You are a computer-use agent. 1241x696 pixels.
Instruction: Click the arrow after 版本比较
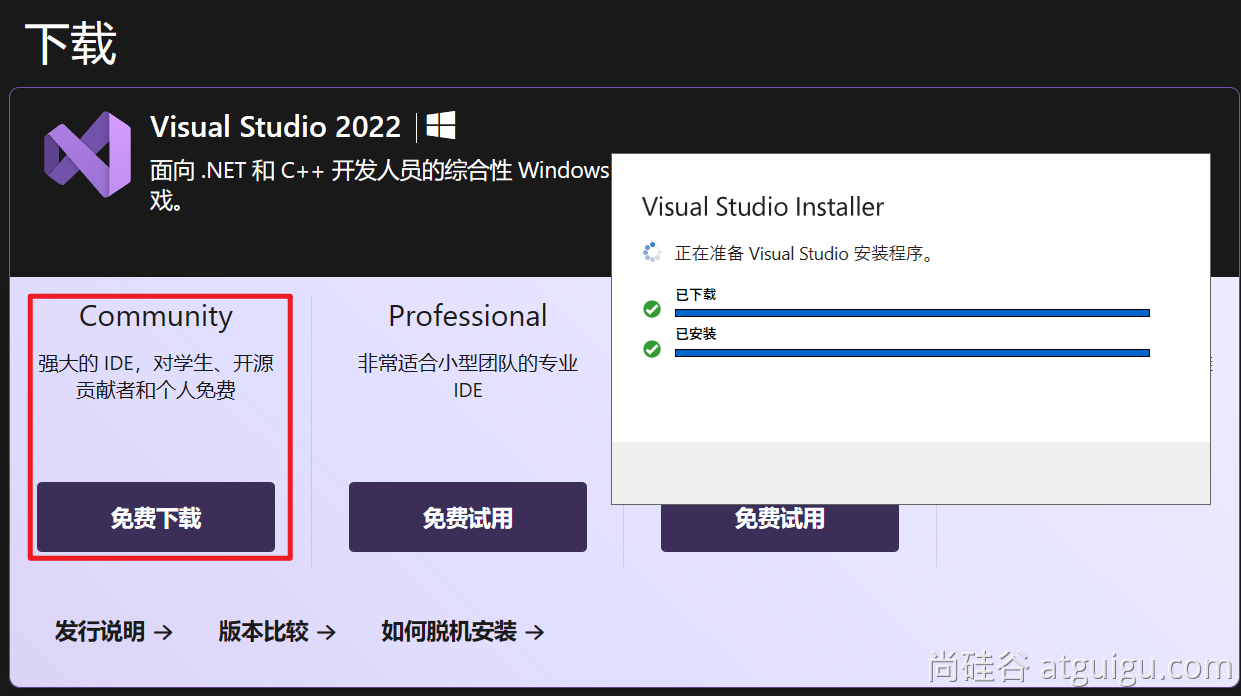tap(325, 632)
